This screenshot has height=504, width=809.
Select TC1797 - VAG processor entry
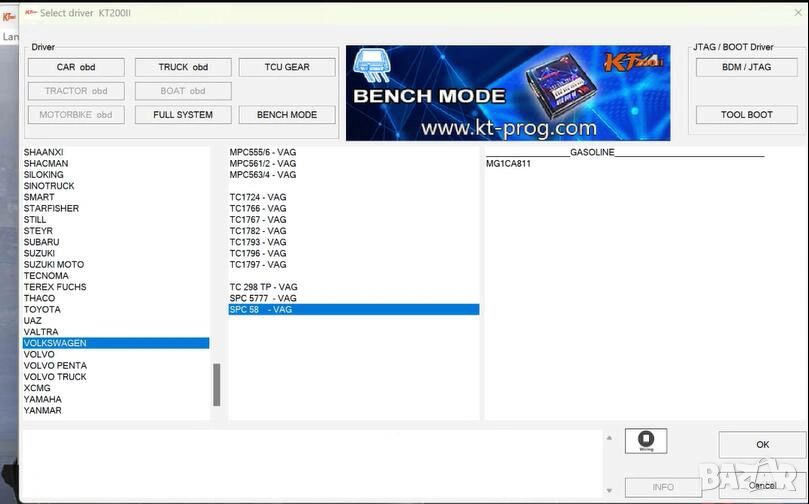pos(258,265)
